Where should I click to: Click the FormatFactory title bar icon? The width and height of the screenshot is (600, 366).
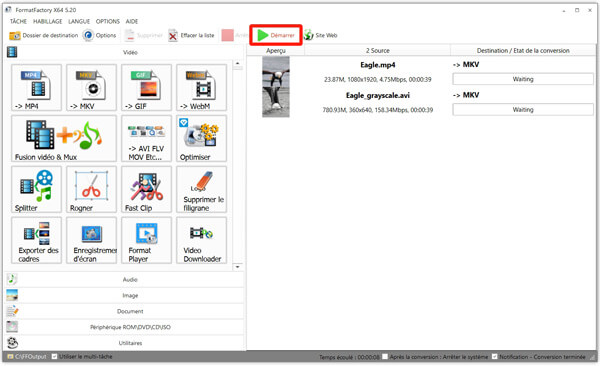tap(8, 10)
